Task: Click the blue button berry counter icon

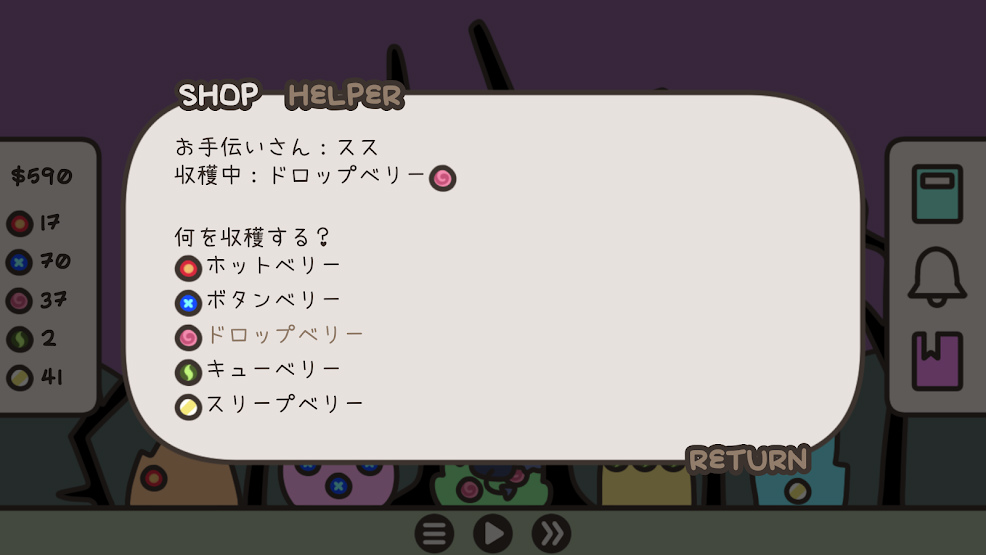Action: [19, 262]
